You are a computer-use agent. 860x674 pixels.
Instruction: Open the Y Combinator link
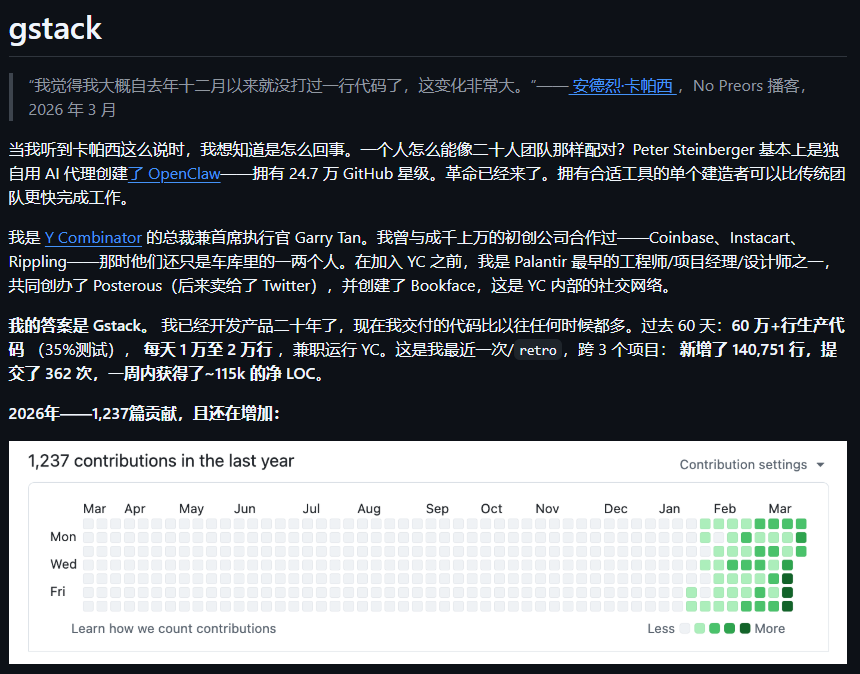(93, 238)
